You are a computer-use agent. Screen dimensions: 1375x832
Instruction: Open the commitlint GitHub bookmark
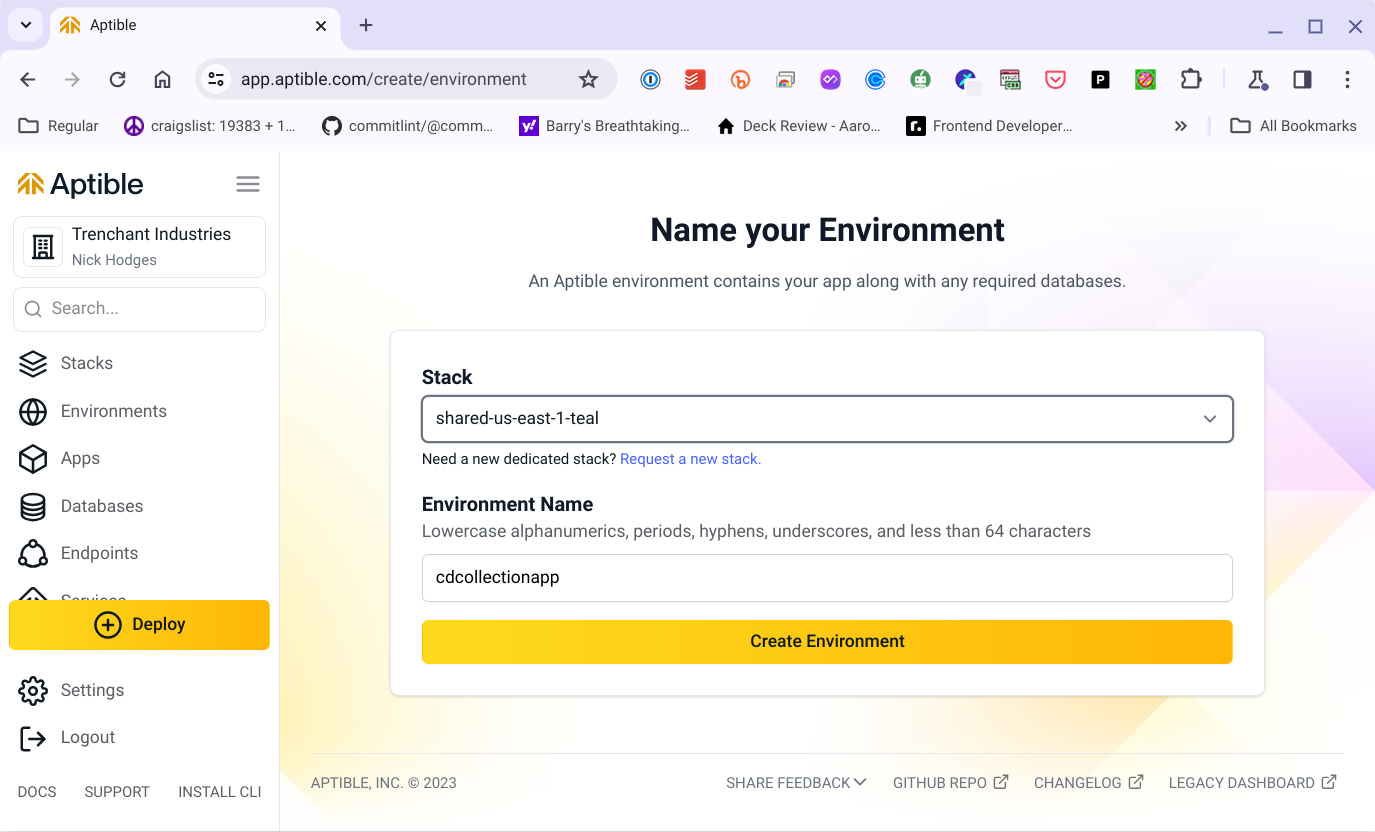(x=408, y=126)
